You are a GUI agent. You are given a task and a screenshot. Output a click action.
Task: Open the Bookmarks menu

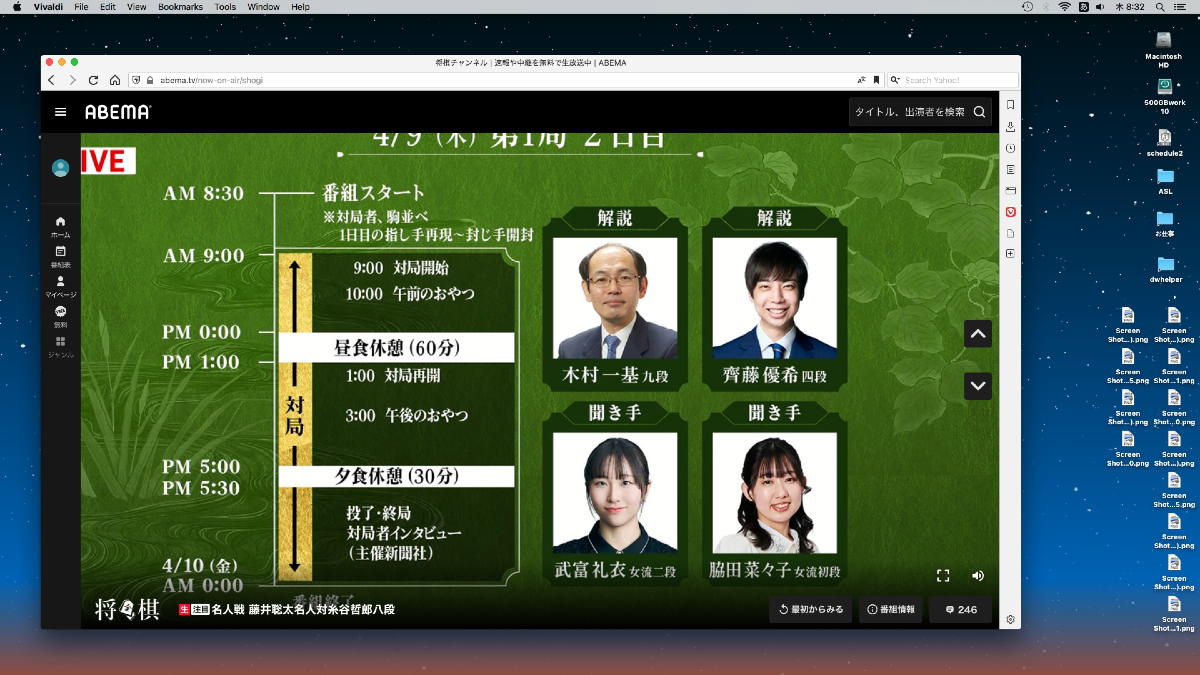[x=180, y=7]
